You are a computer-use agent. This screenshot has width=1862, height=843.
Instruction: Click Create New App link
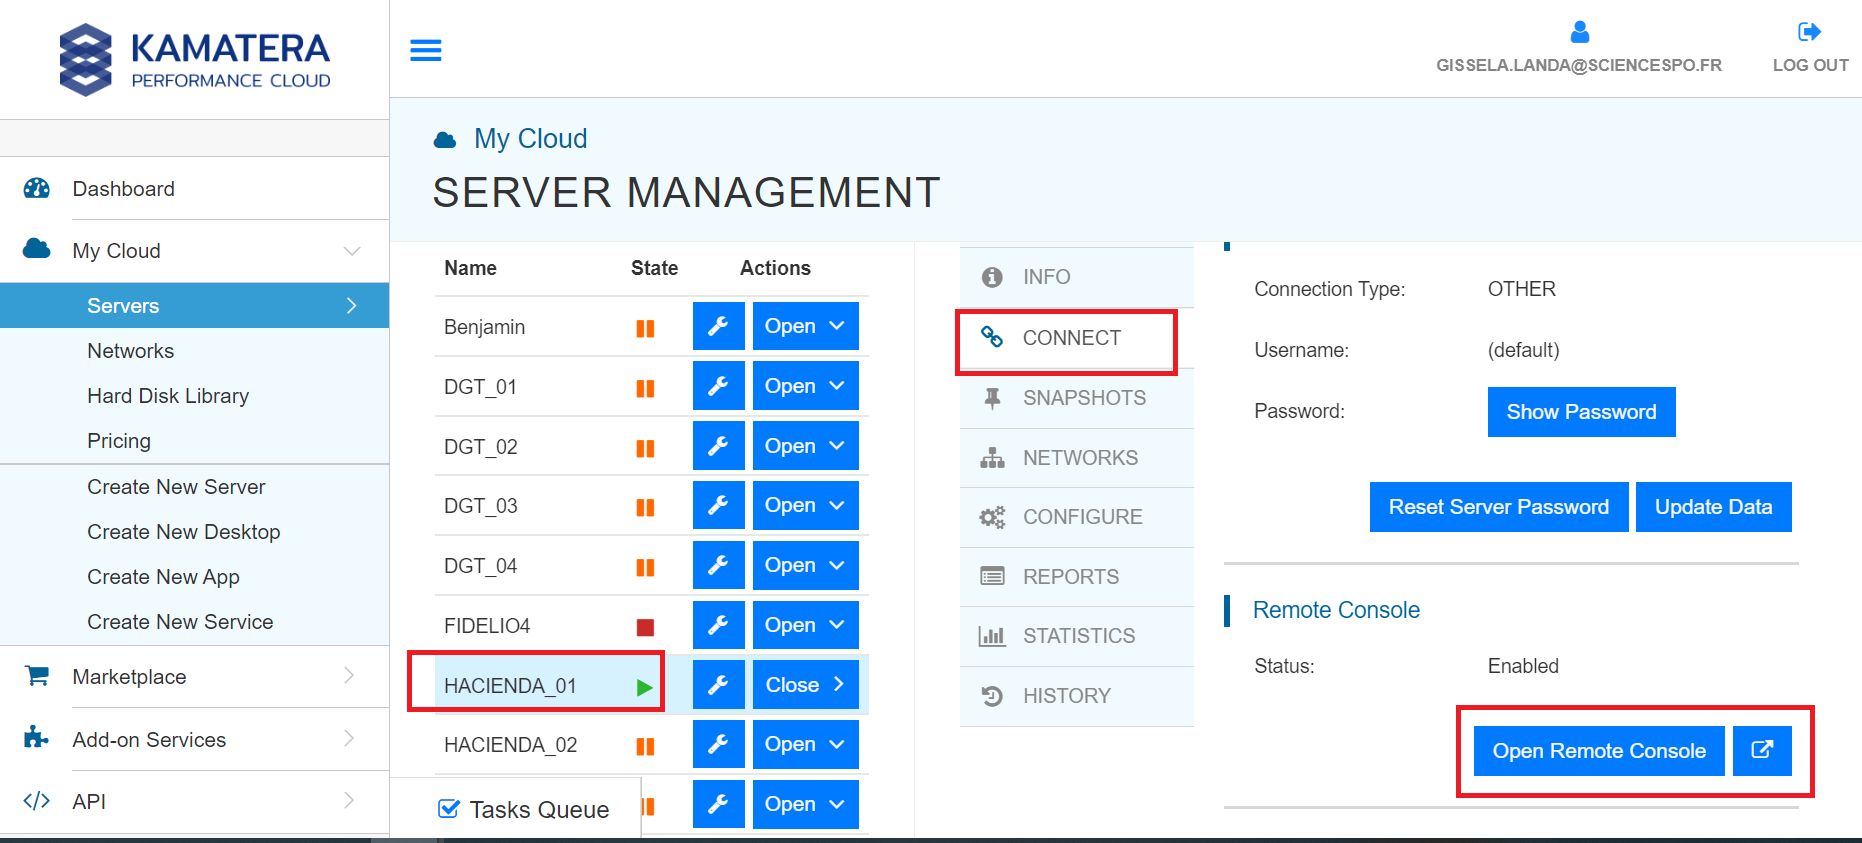tap(163, 577)
